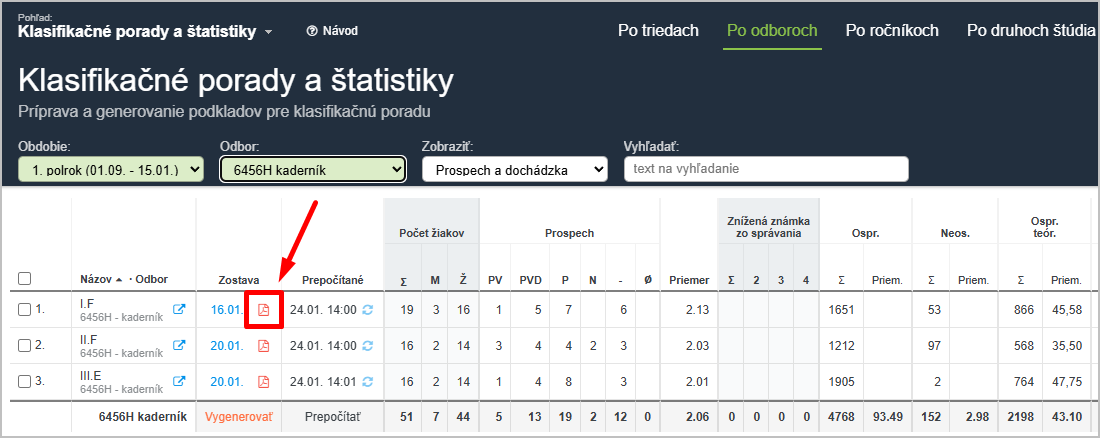Open PDF icon for class II.F

264,346
